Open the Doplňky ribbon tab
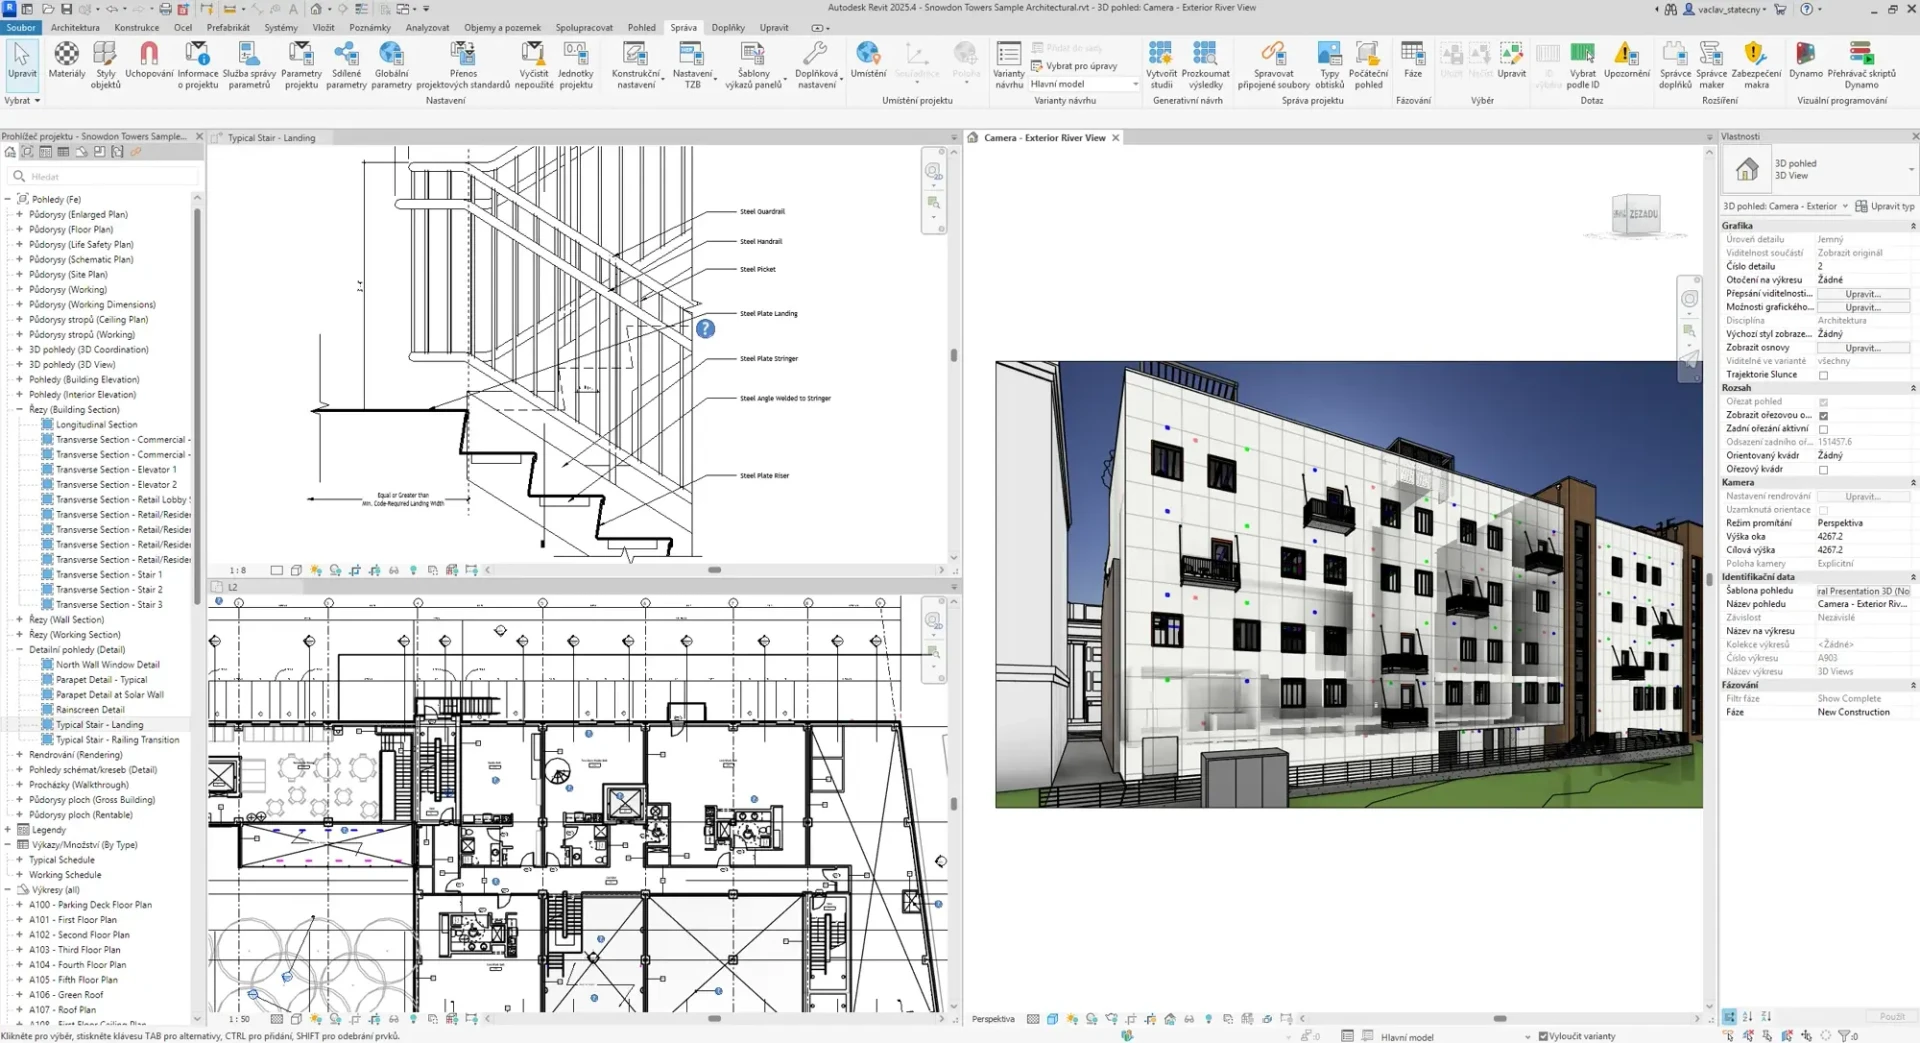Viewport: 1920px width, 1043px height. click(728, 28)
